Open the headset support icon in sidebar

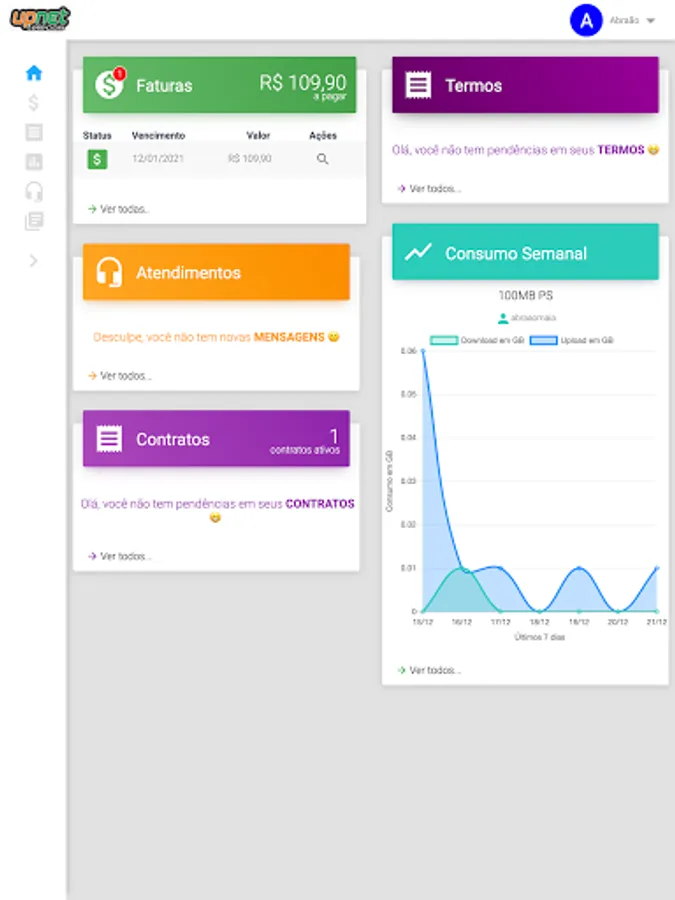coord(34,191)
